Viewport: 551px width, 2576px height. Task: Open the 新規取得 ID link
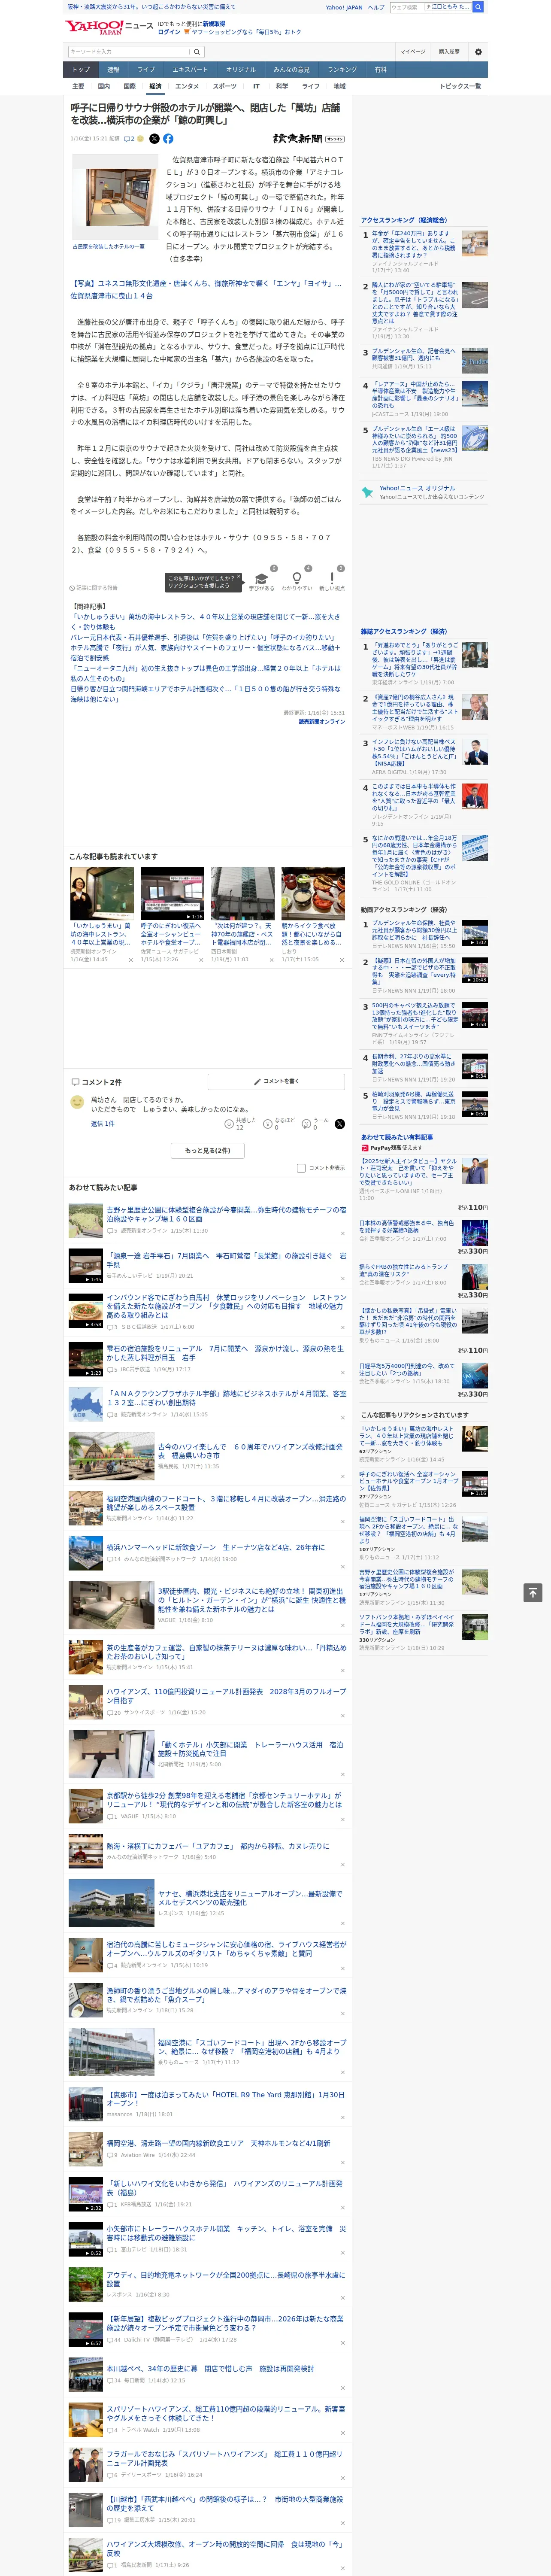pyautogui.click(x=214, y=23)
